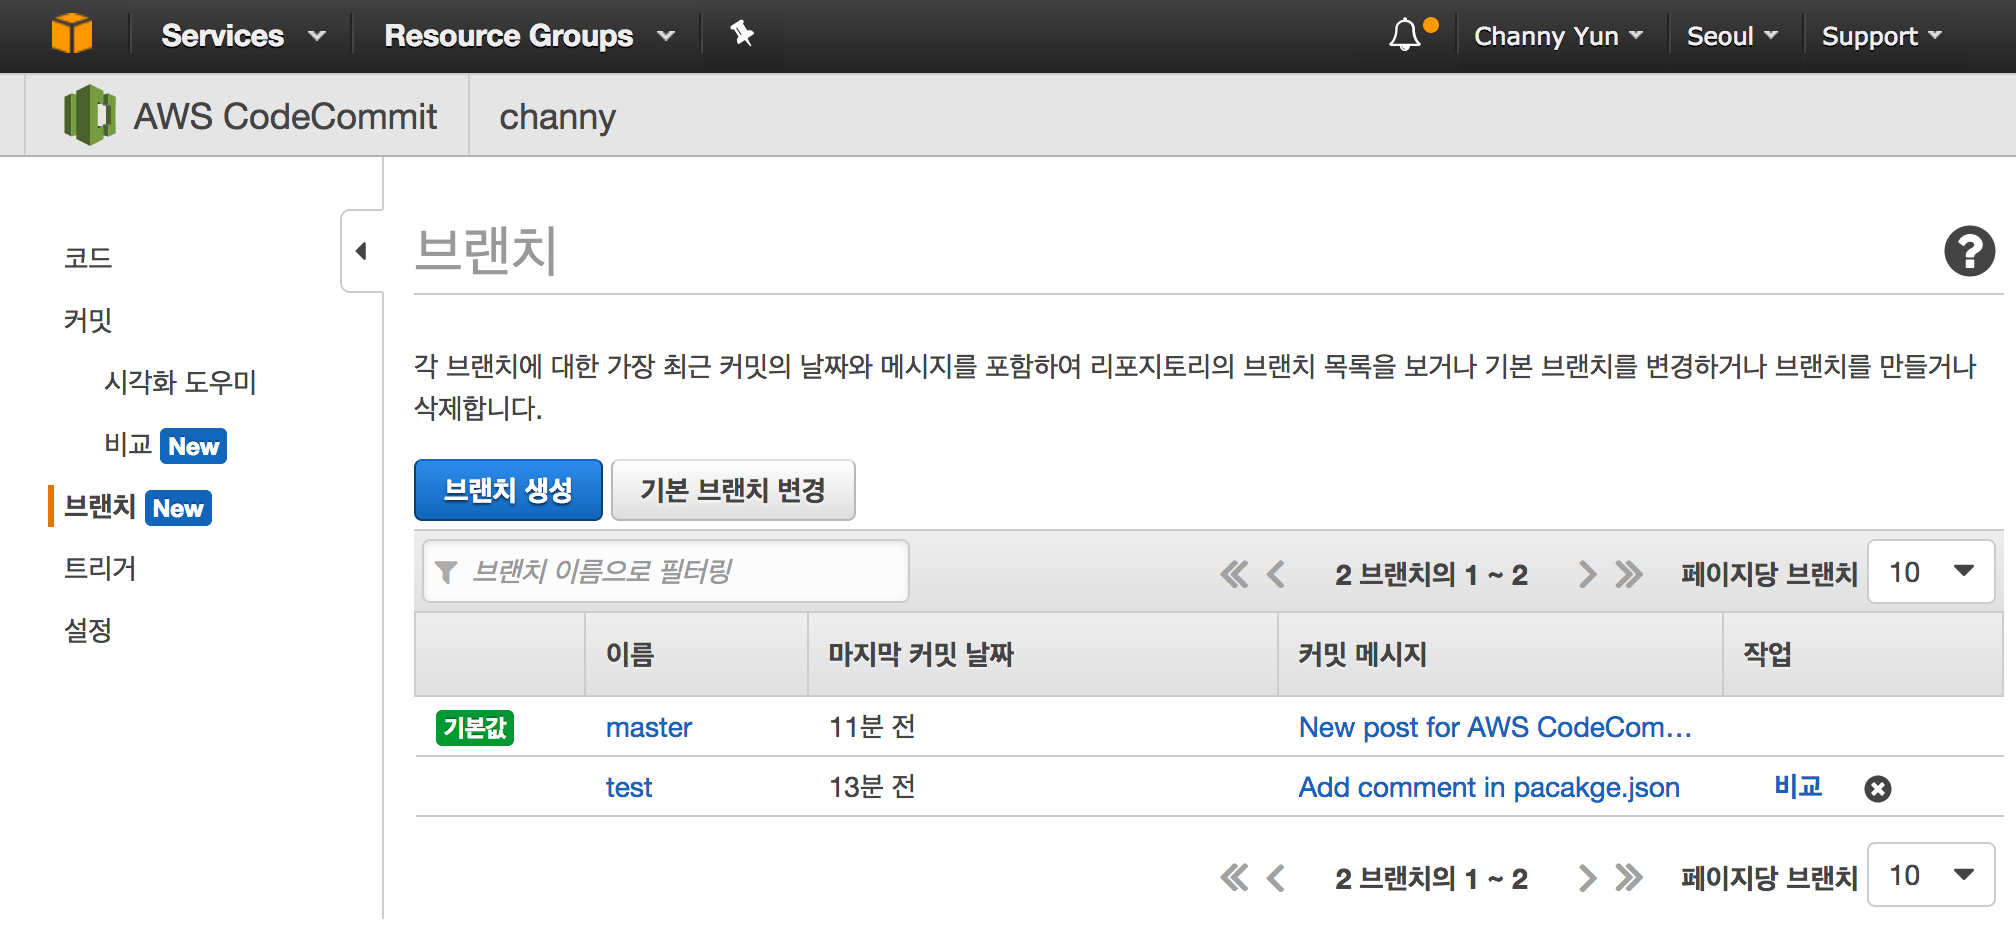Open the Channy Yun account dropdown

(x=1558, y=36)
